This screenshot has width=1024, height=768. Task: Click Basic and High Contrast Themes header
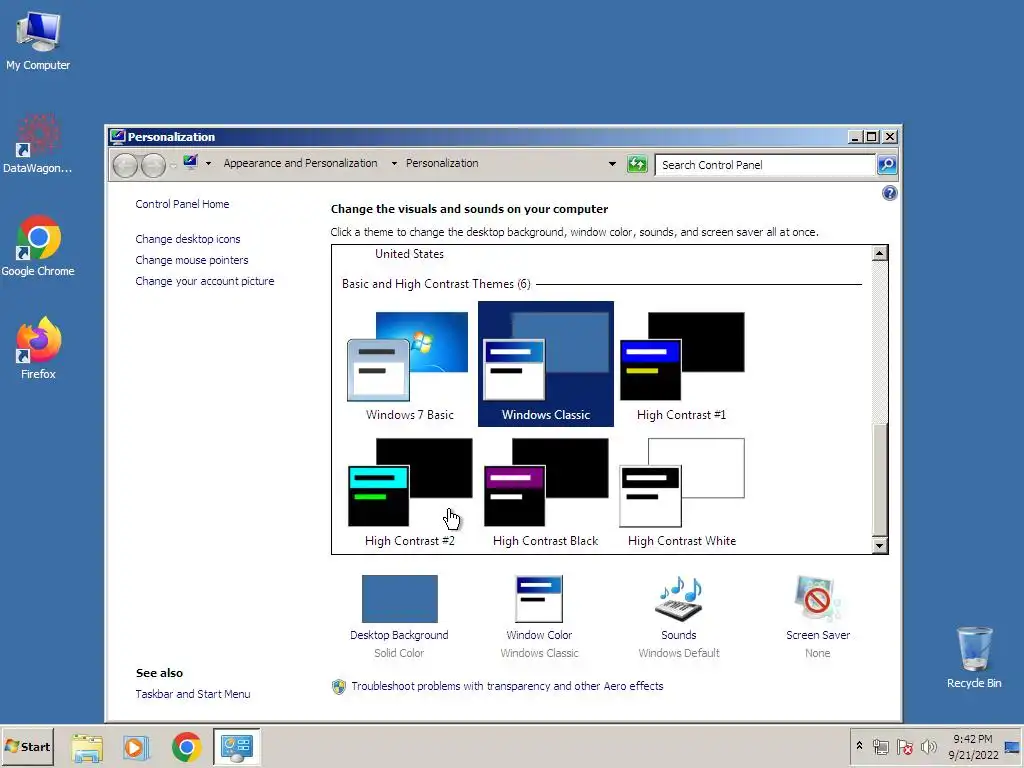(x=436, y=283)
